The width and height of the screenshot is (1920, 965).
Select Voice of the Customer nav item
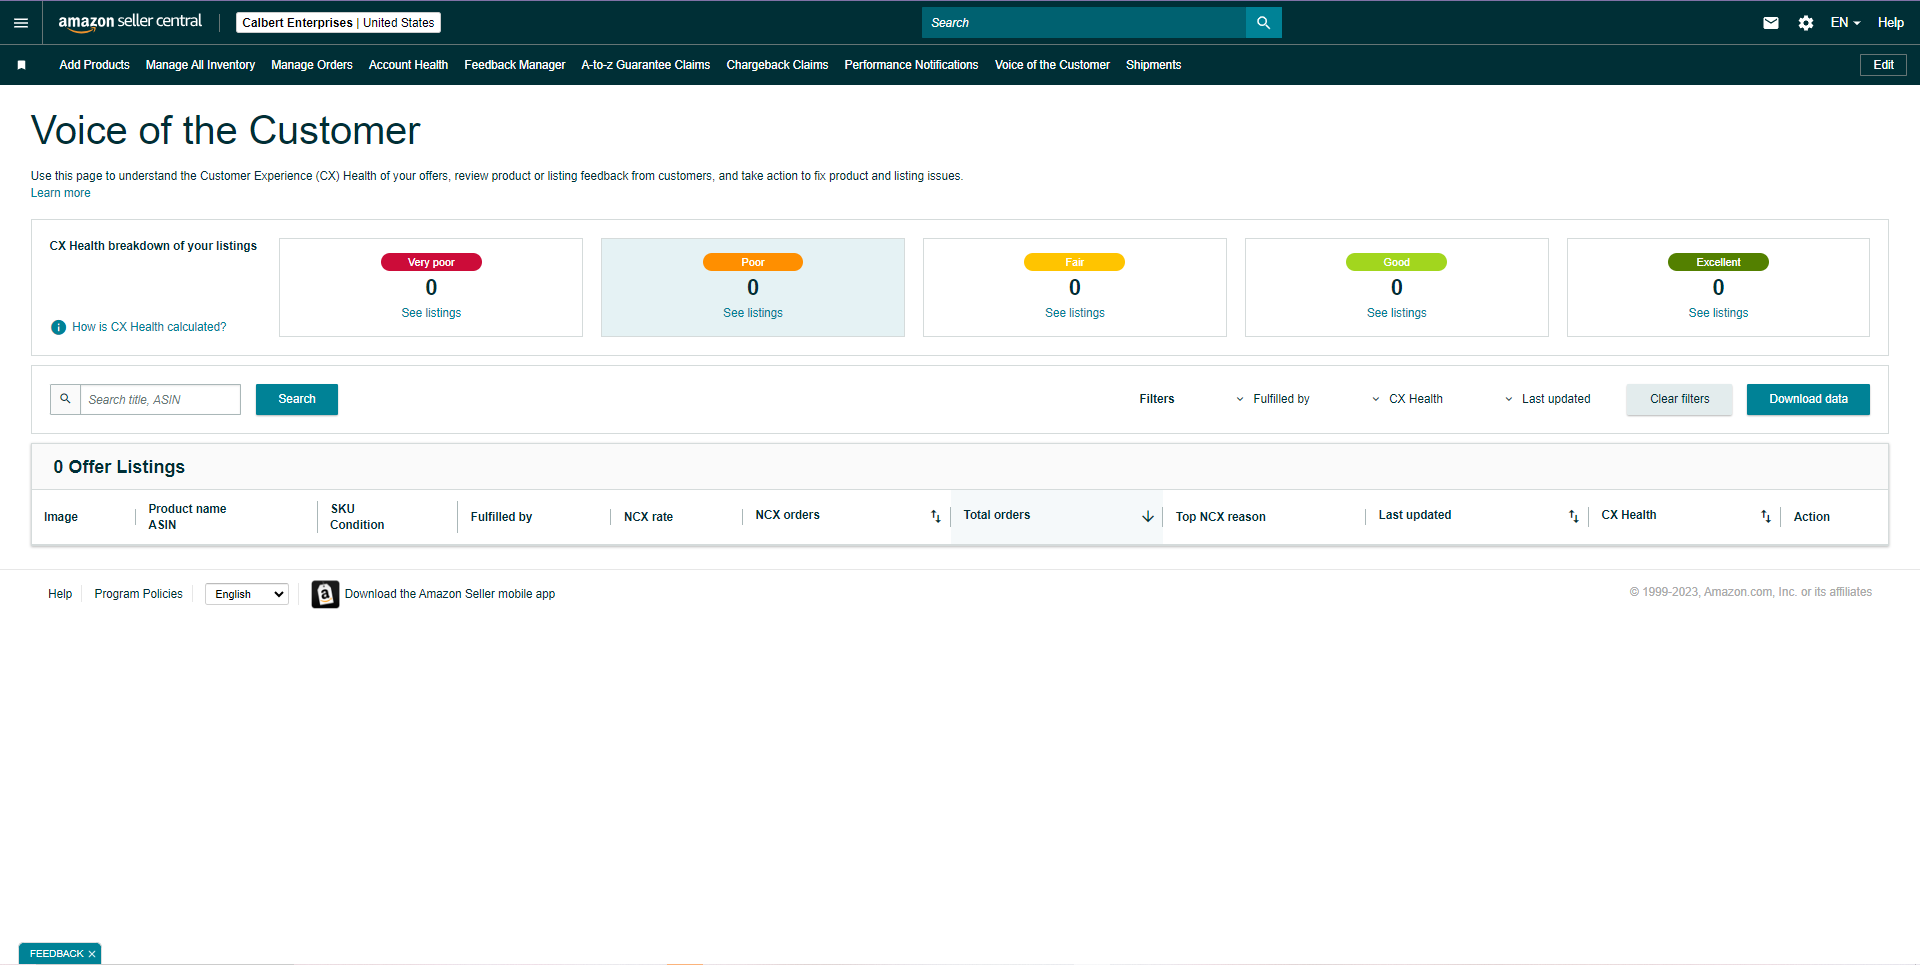tap(1052, 65)
